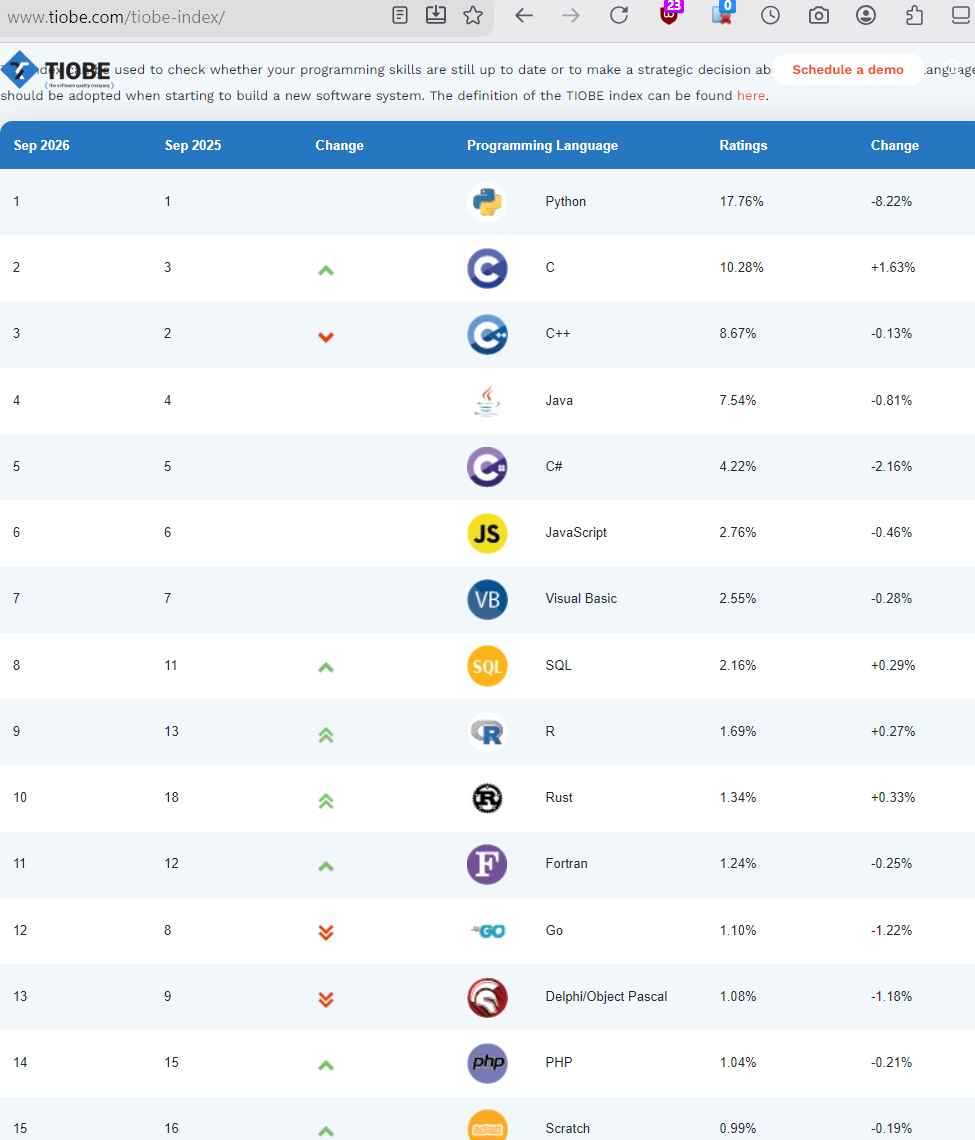Viewport: 975px width, 1140px height.
Task: Click the 1.04% rating for PHP
Action: click(738, 1063)
